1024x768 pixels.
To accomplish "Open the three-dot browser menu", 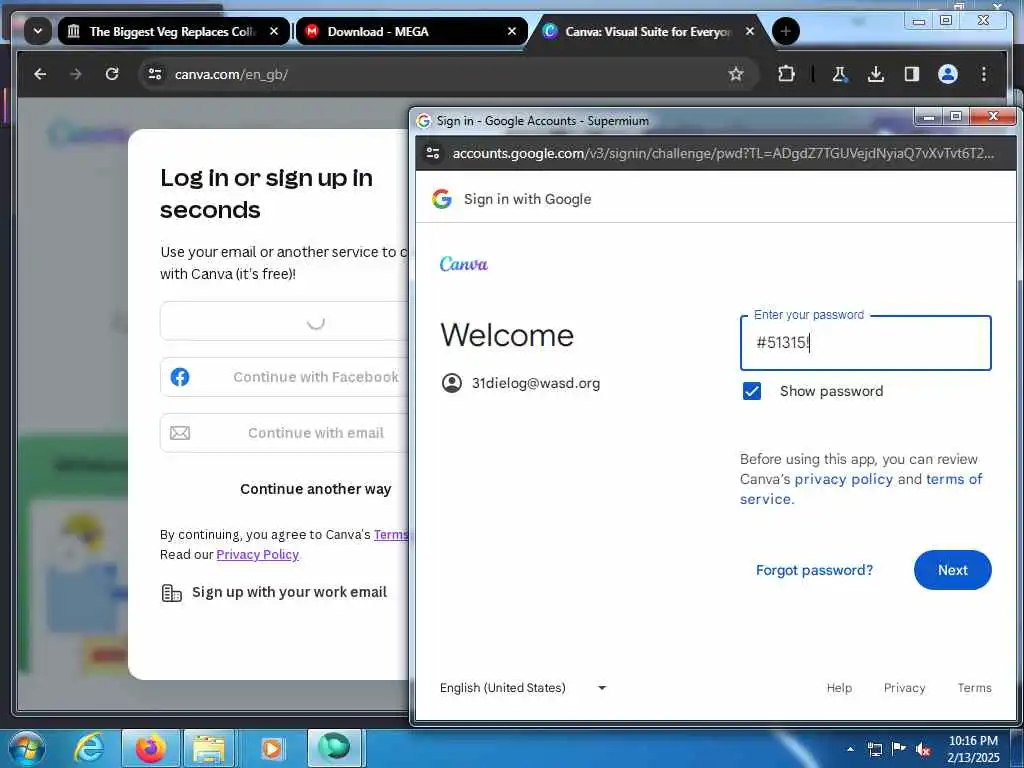I will pyautogui.click(x=984, y=74).
